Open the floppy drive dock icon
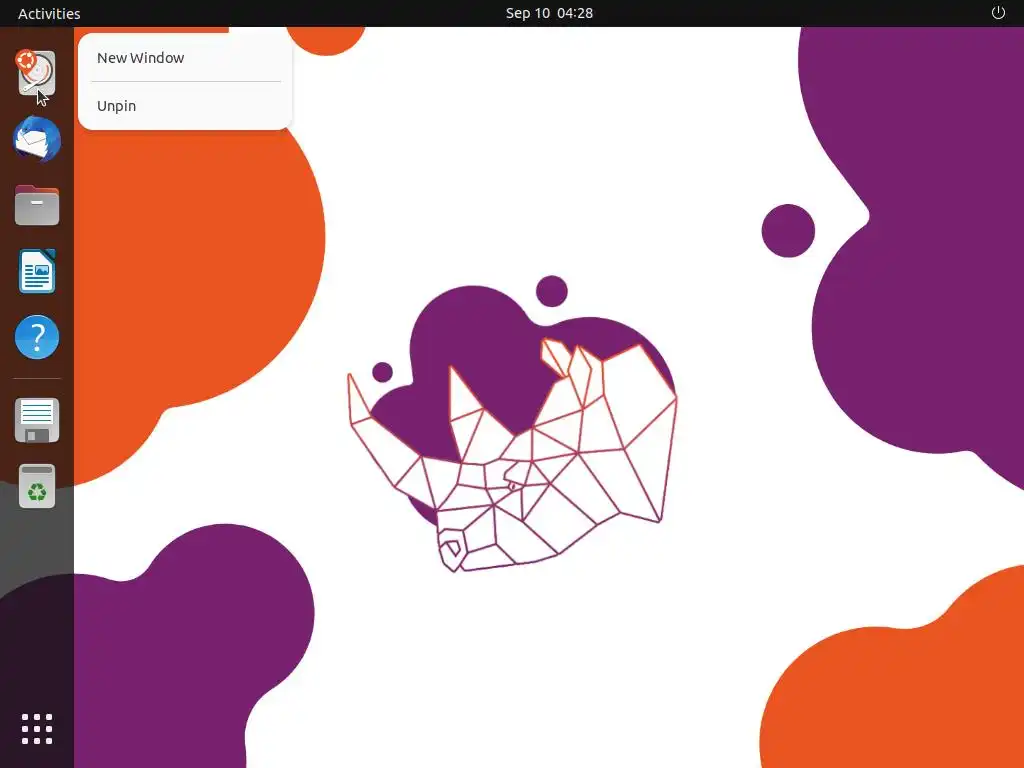This screenshot has width=1024, height=768. 37,421
